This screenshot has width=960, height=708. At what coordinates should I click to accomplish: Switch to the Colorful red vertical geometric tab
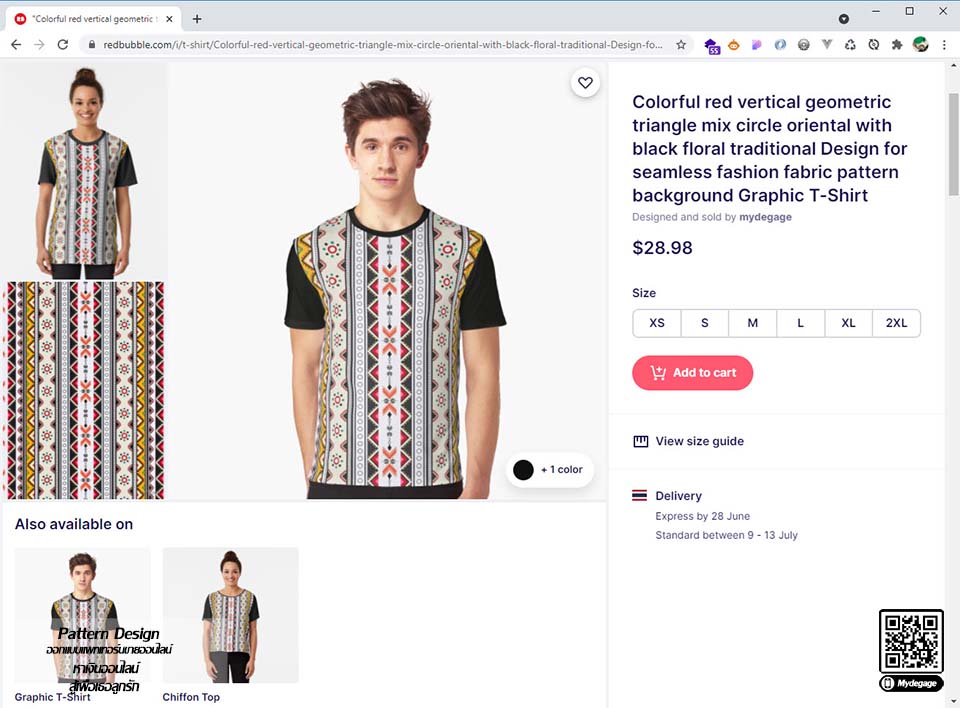(x=94, y=19)
